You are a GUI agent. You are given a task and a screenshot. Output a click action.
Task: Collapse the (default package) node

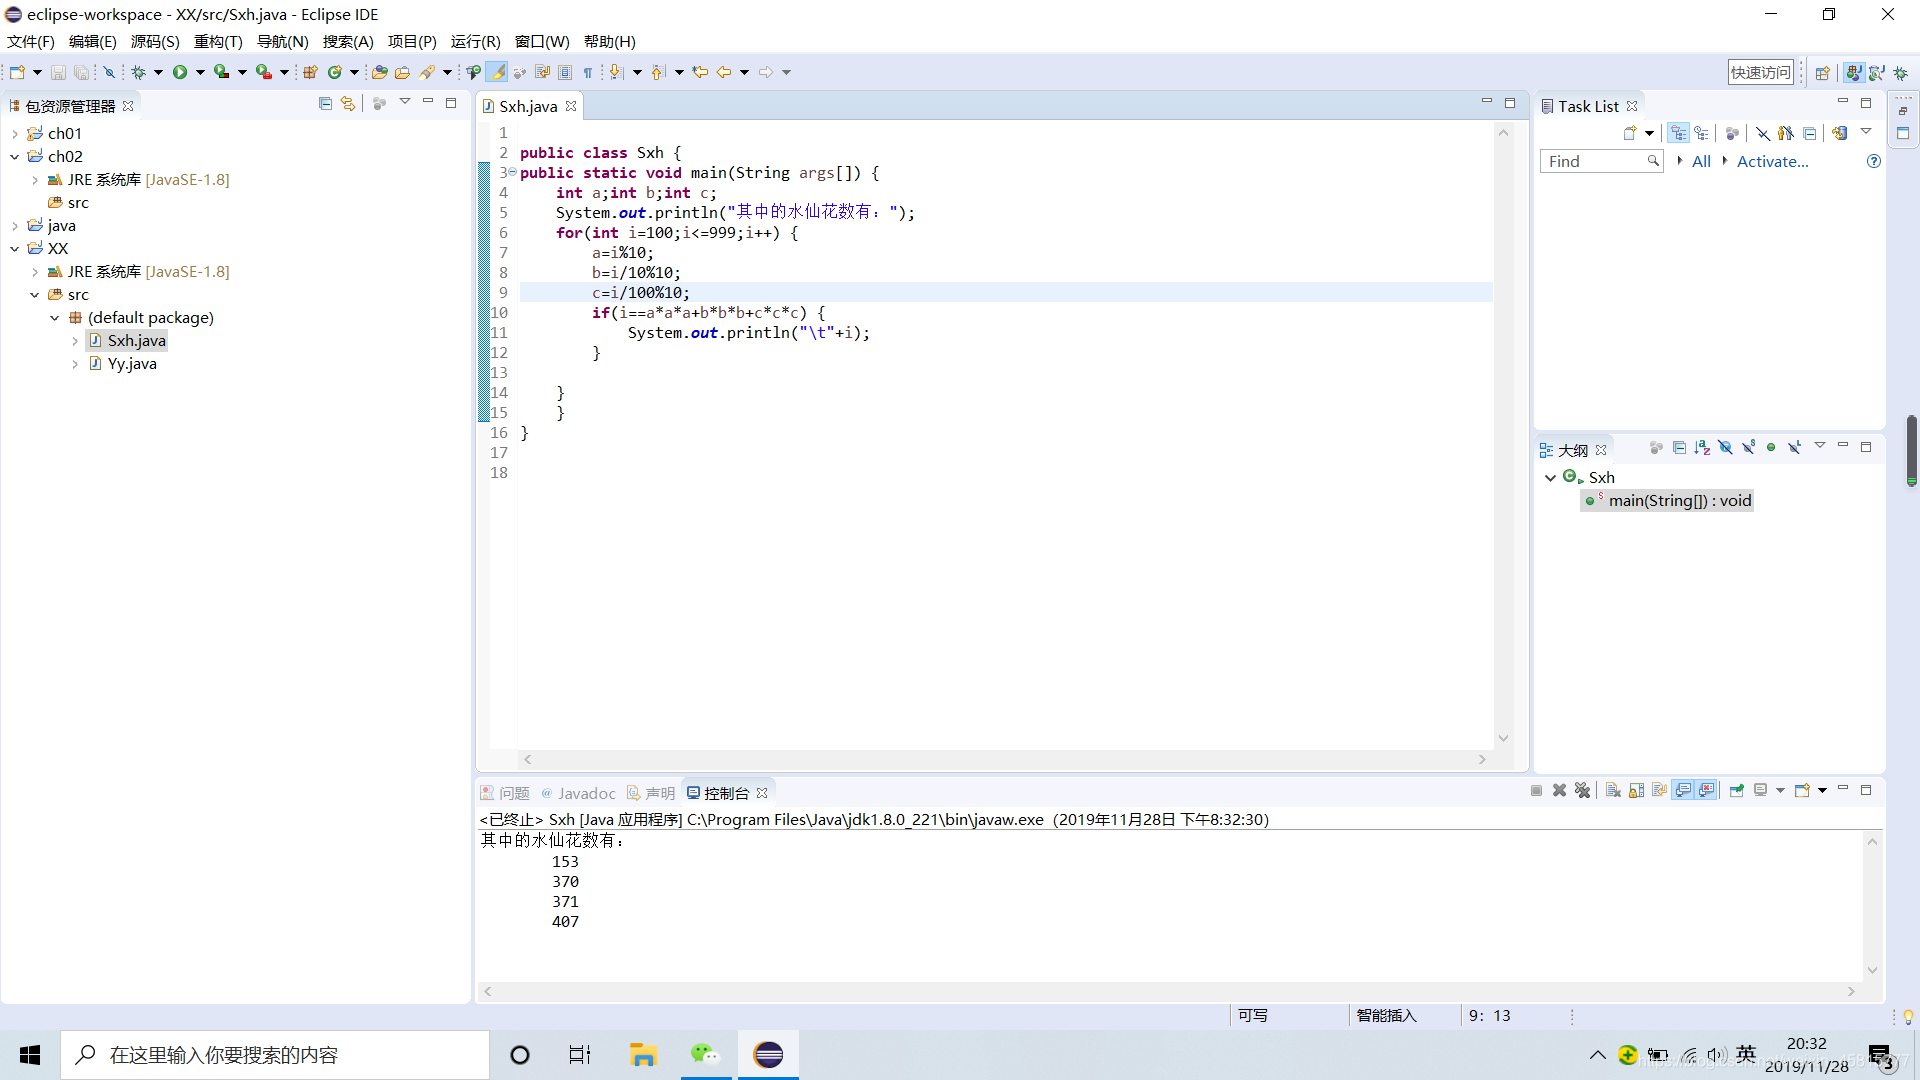(x=55, y=318)
